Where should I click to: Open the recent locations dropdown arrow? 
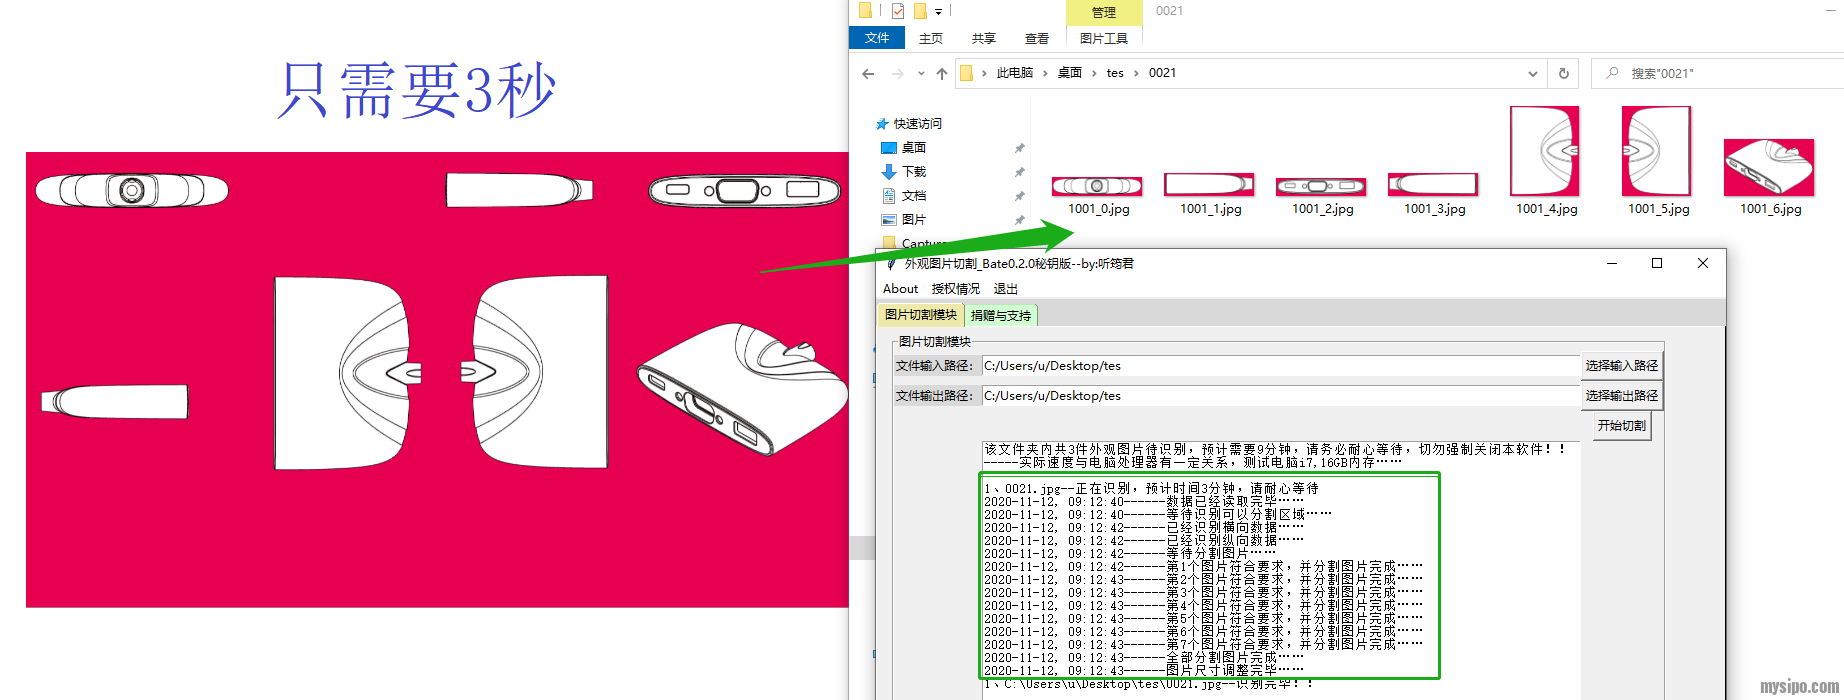click(920, 73)
